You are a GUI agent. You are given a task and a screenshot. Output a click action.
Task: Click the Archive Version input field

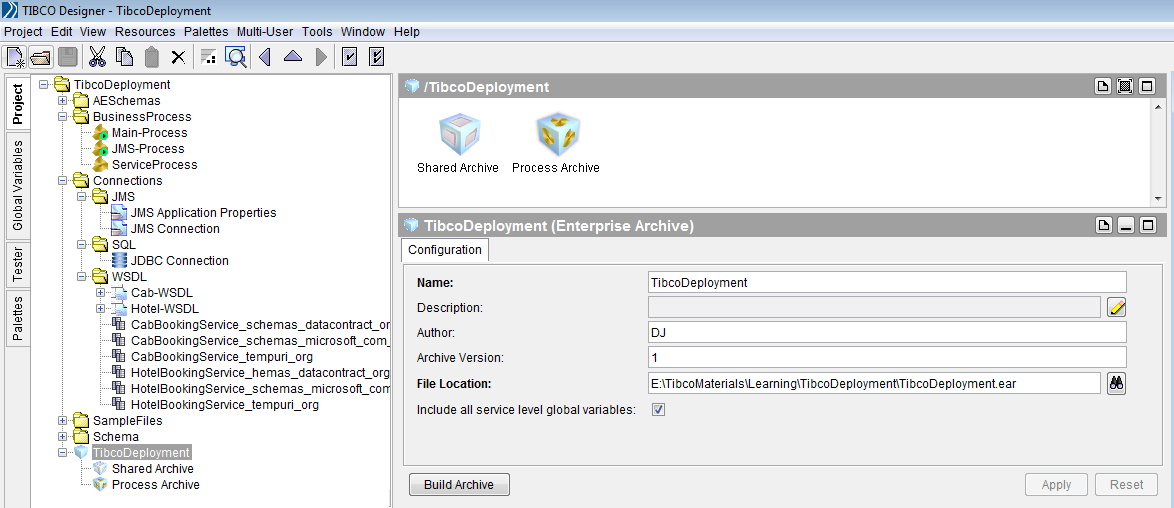(887, 357)
